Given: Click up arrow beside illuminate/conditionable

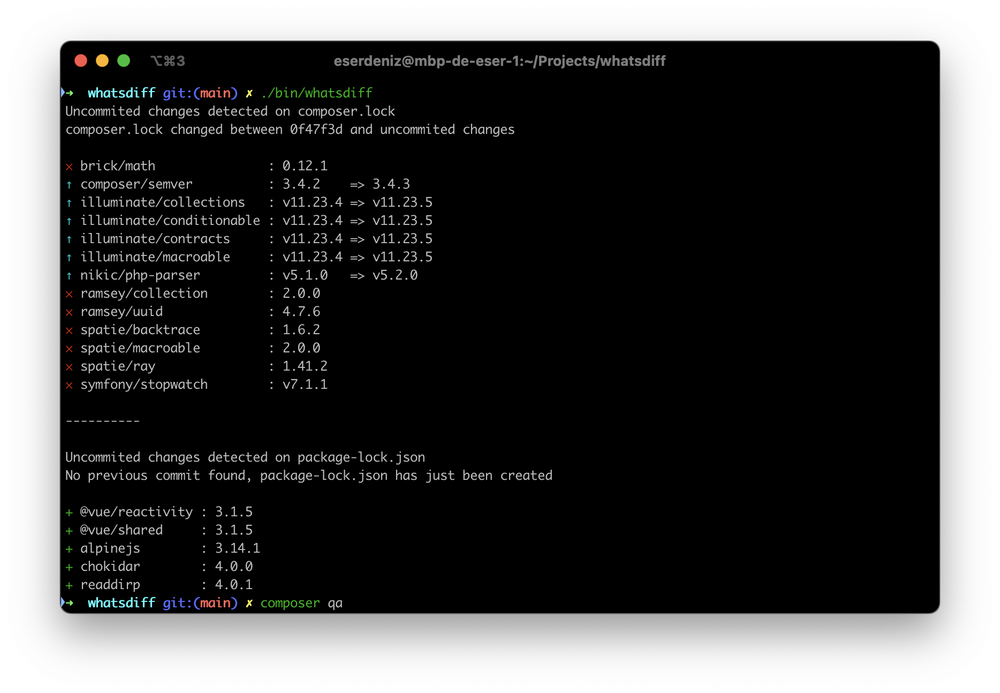Looking at the screenshot, I should 69,221.
